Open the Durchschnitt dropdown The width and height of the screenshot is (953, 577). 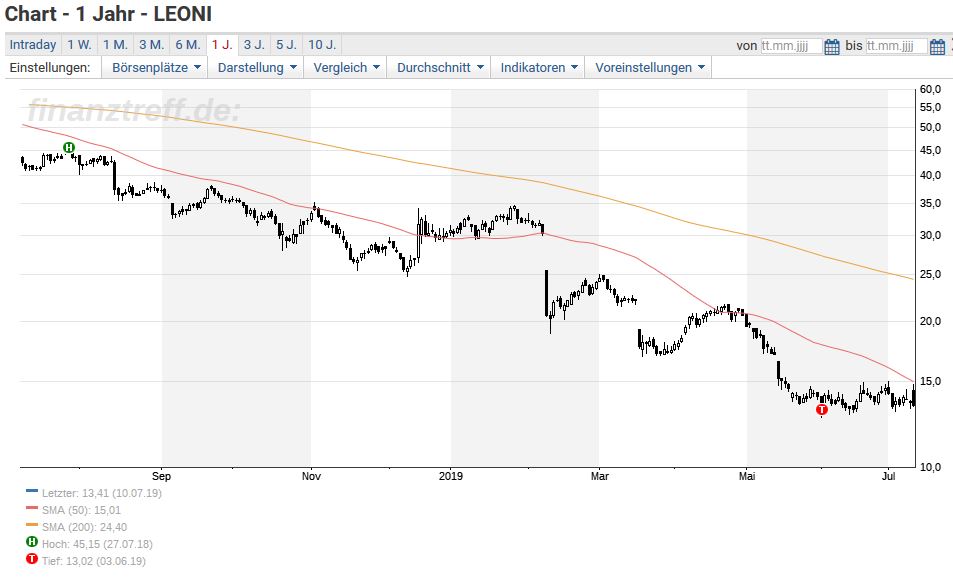pyautogui.click(x=440, y=67)
